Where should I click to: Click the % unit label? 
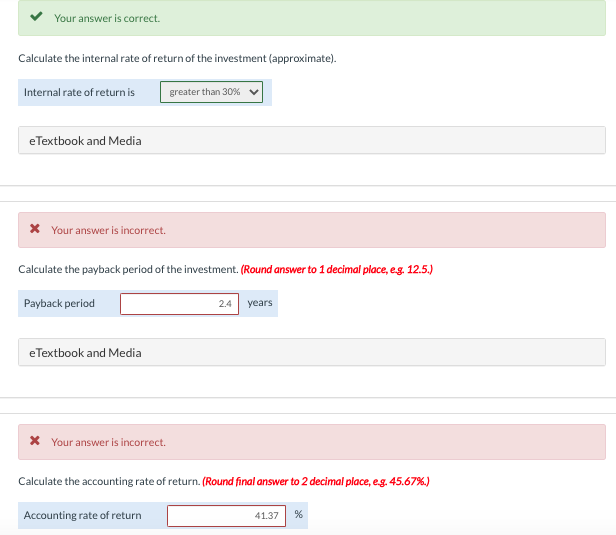(299, 515)
